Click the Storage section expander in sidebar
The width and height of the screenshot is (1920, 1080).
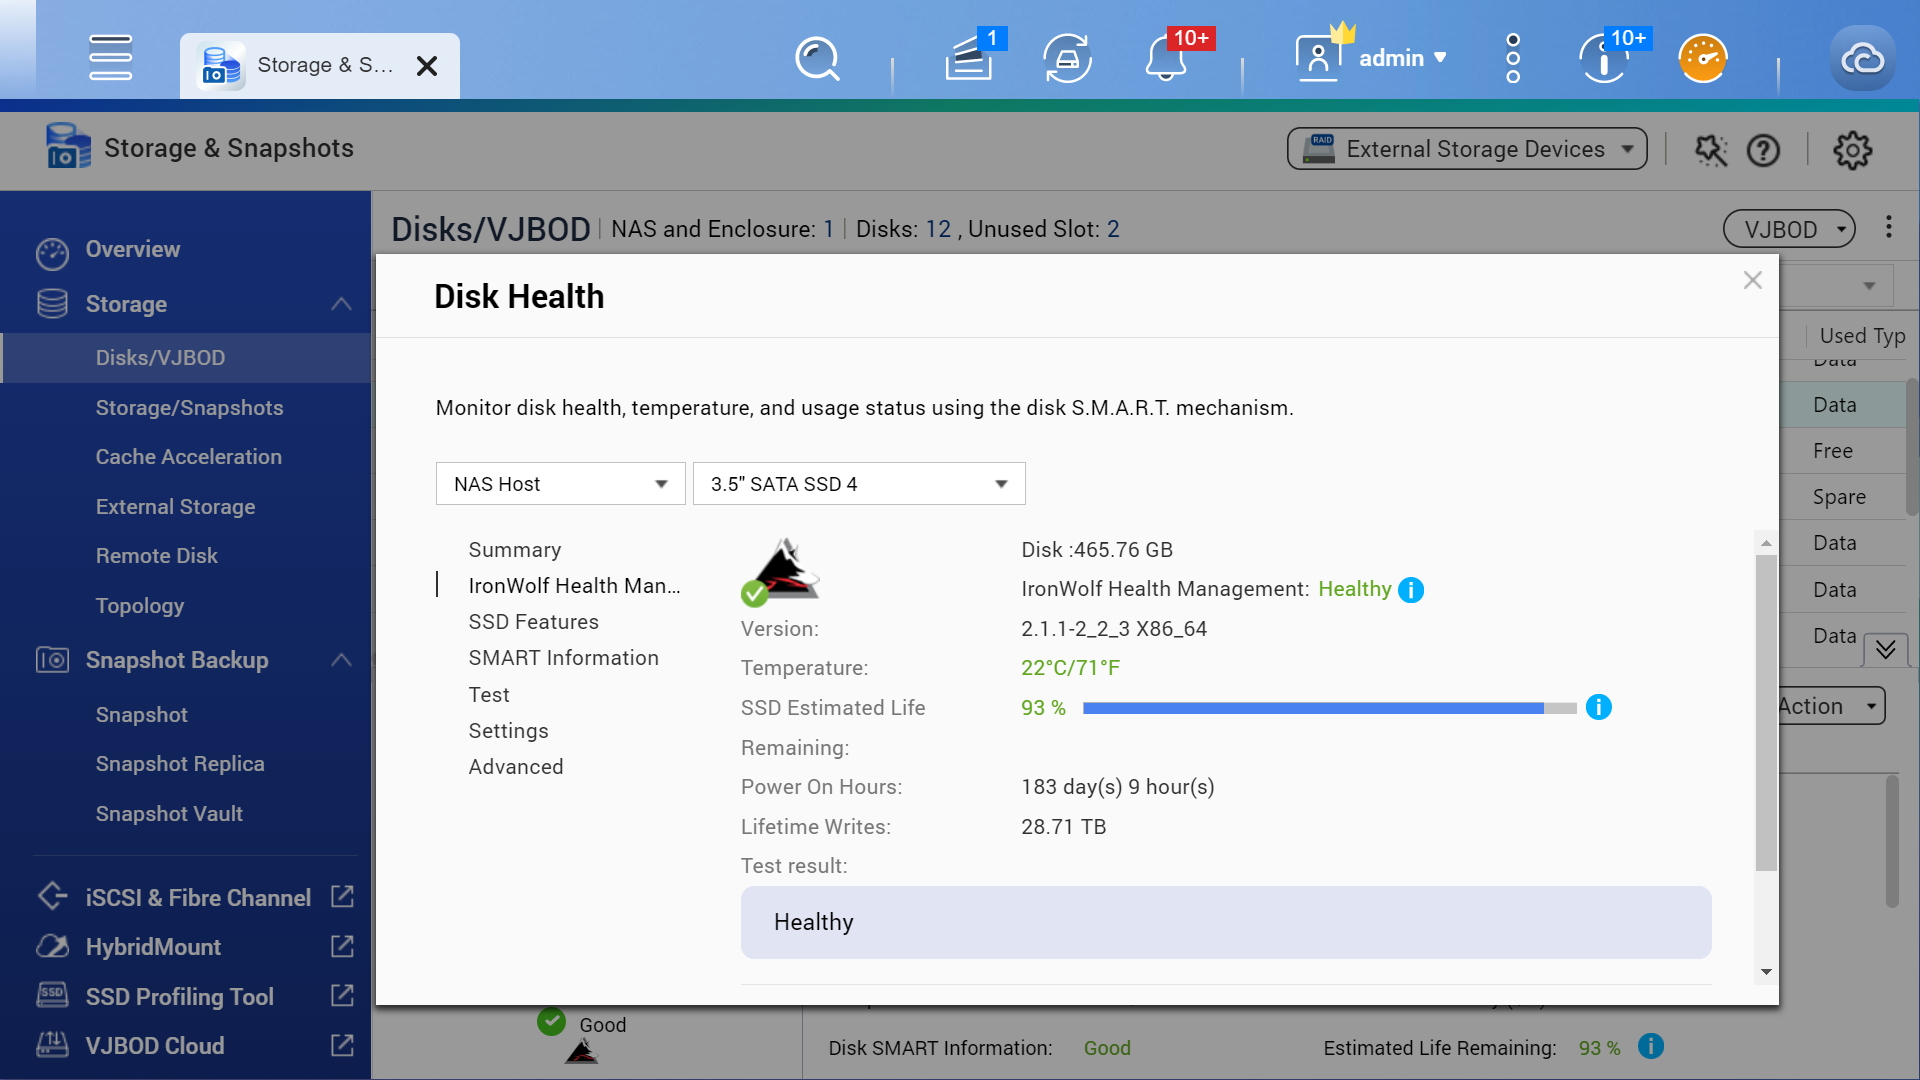[x=340, y=303]
